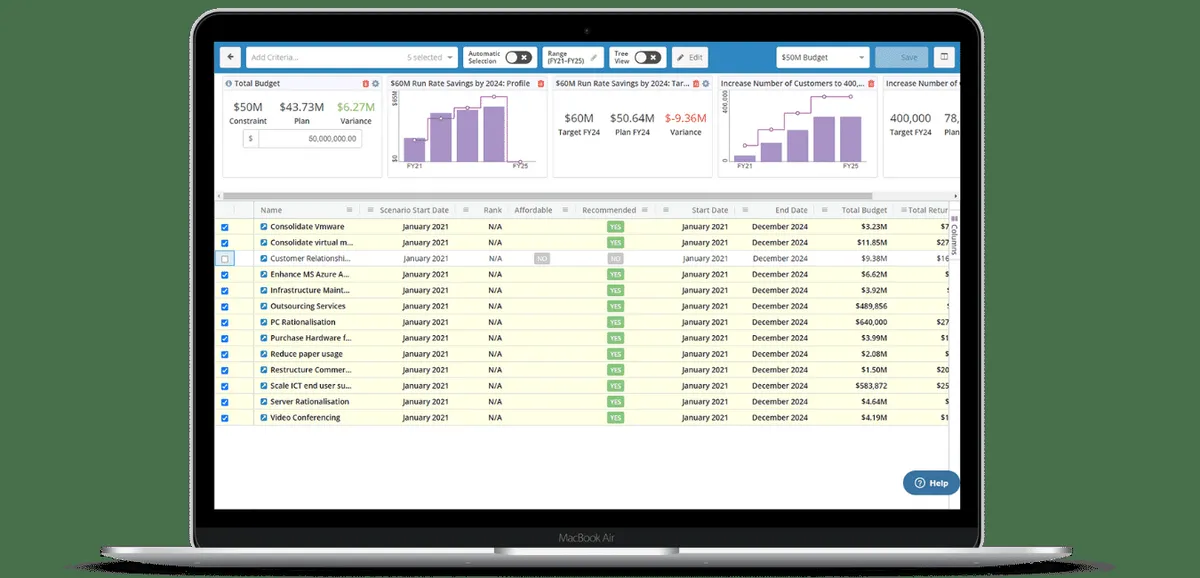Sort by the Total Budget column header
The height and width of the screenshot is (578, 1200).
pyautogui.click(x=864, y=210)
